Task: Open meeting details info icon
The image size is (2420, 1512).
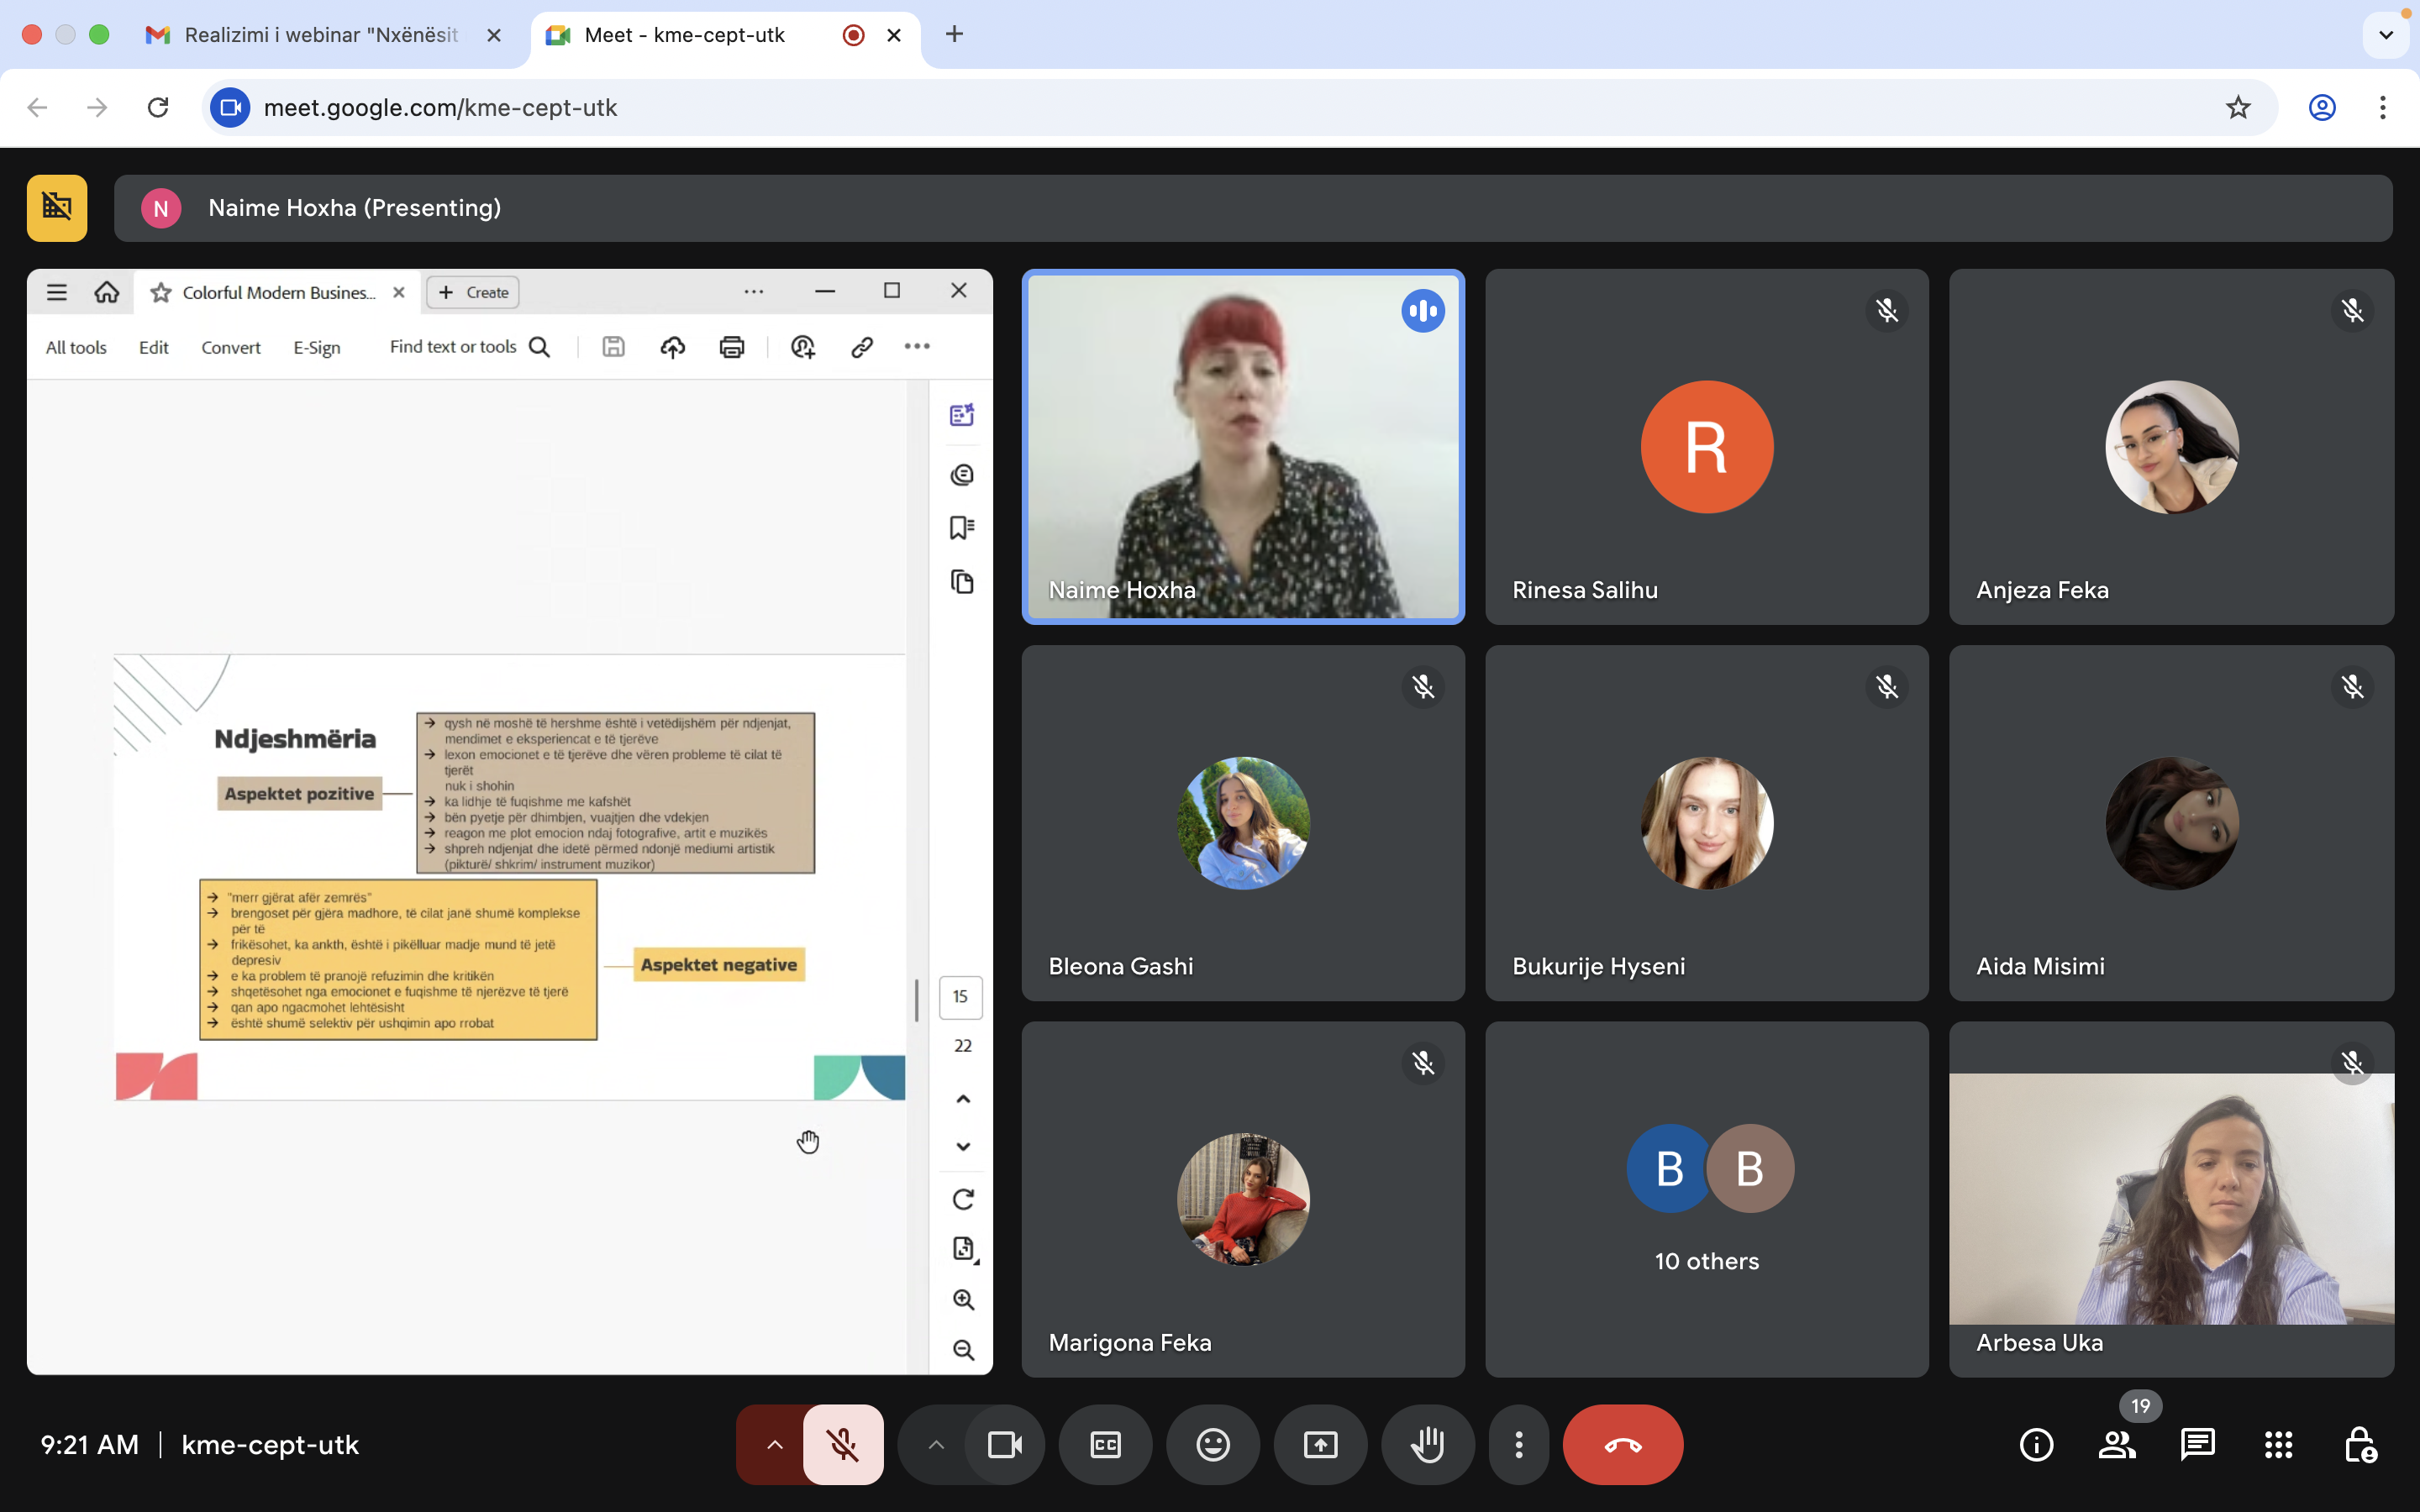Action: click(x=2036, y=1445)
